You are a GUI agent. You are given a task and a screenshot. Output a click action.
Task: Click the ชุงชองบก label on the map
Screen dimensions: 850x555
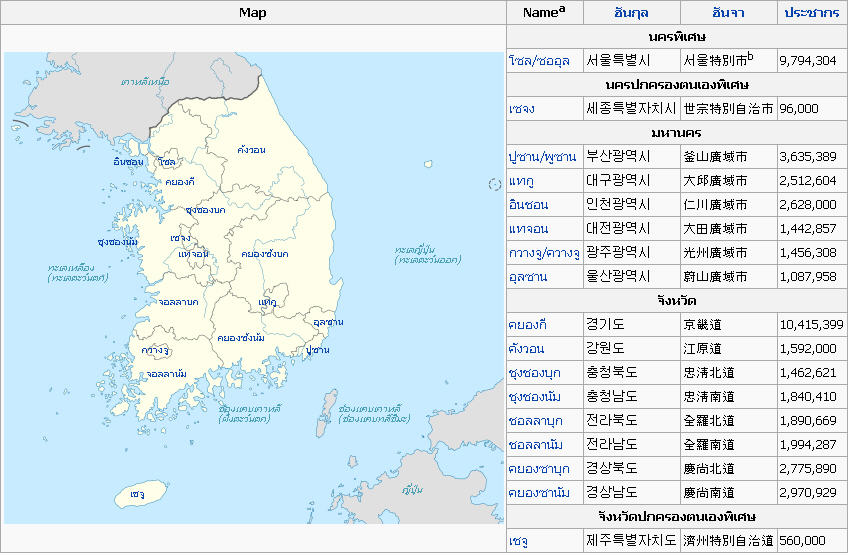coord(205,210)
